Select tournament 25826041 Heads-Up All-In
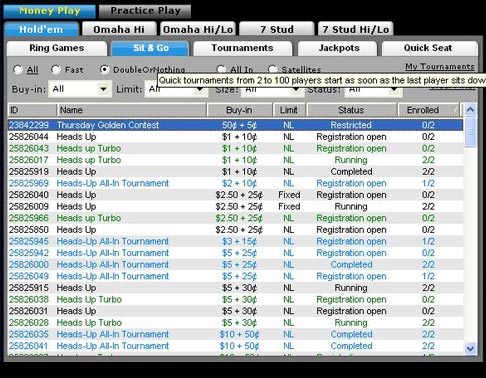 (235, 346)
